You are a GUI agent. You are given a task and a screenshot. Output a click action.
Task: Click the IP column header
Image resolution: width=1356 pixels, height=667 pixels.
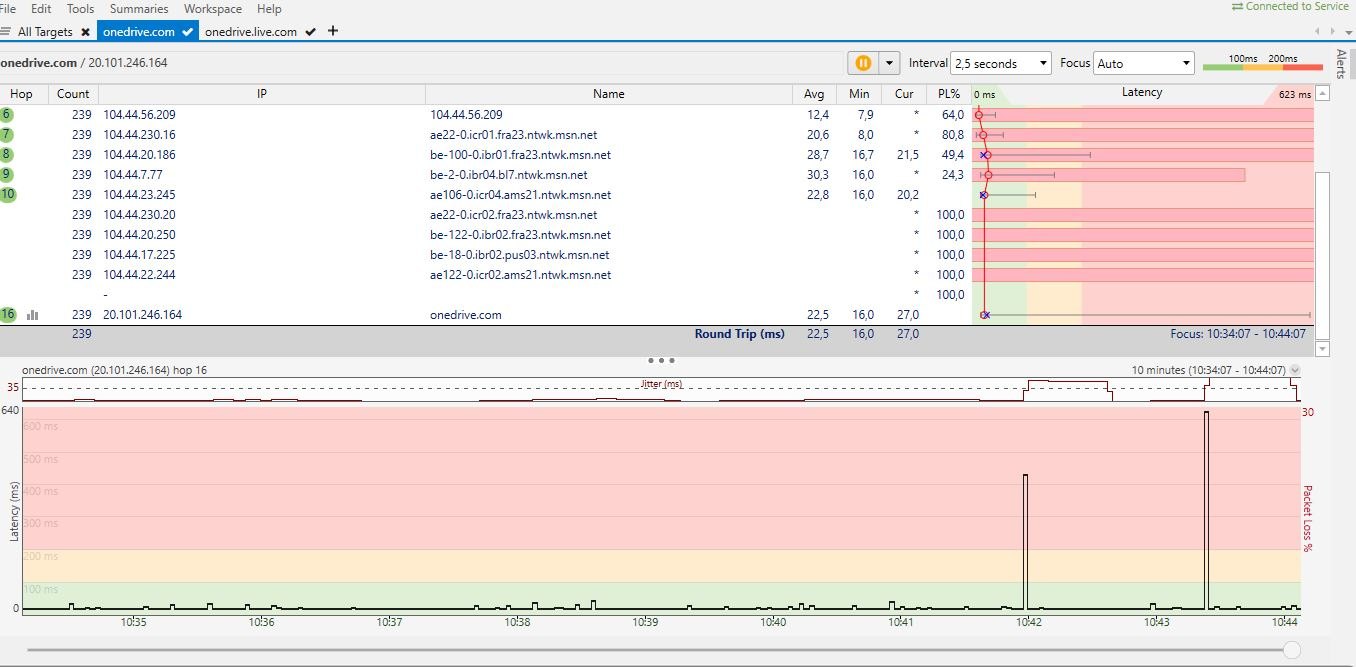[262, 94]
